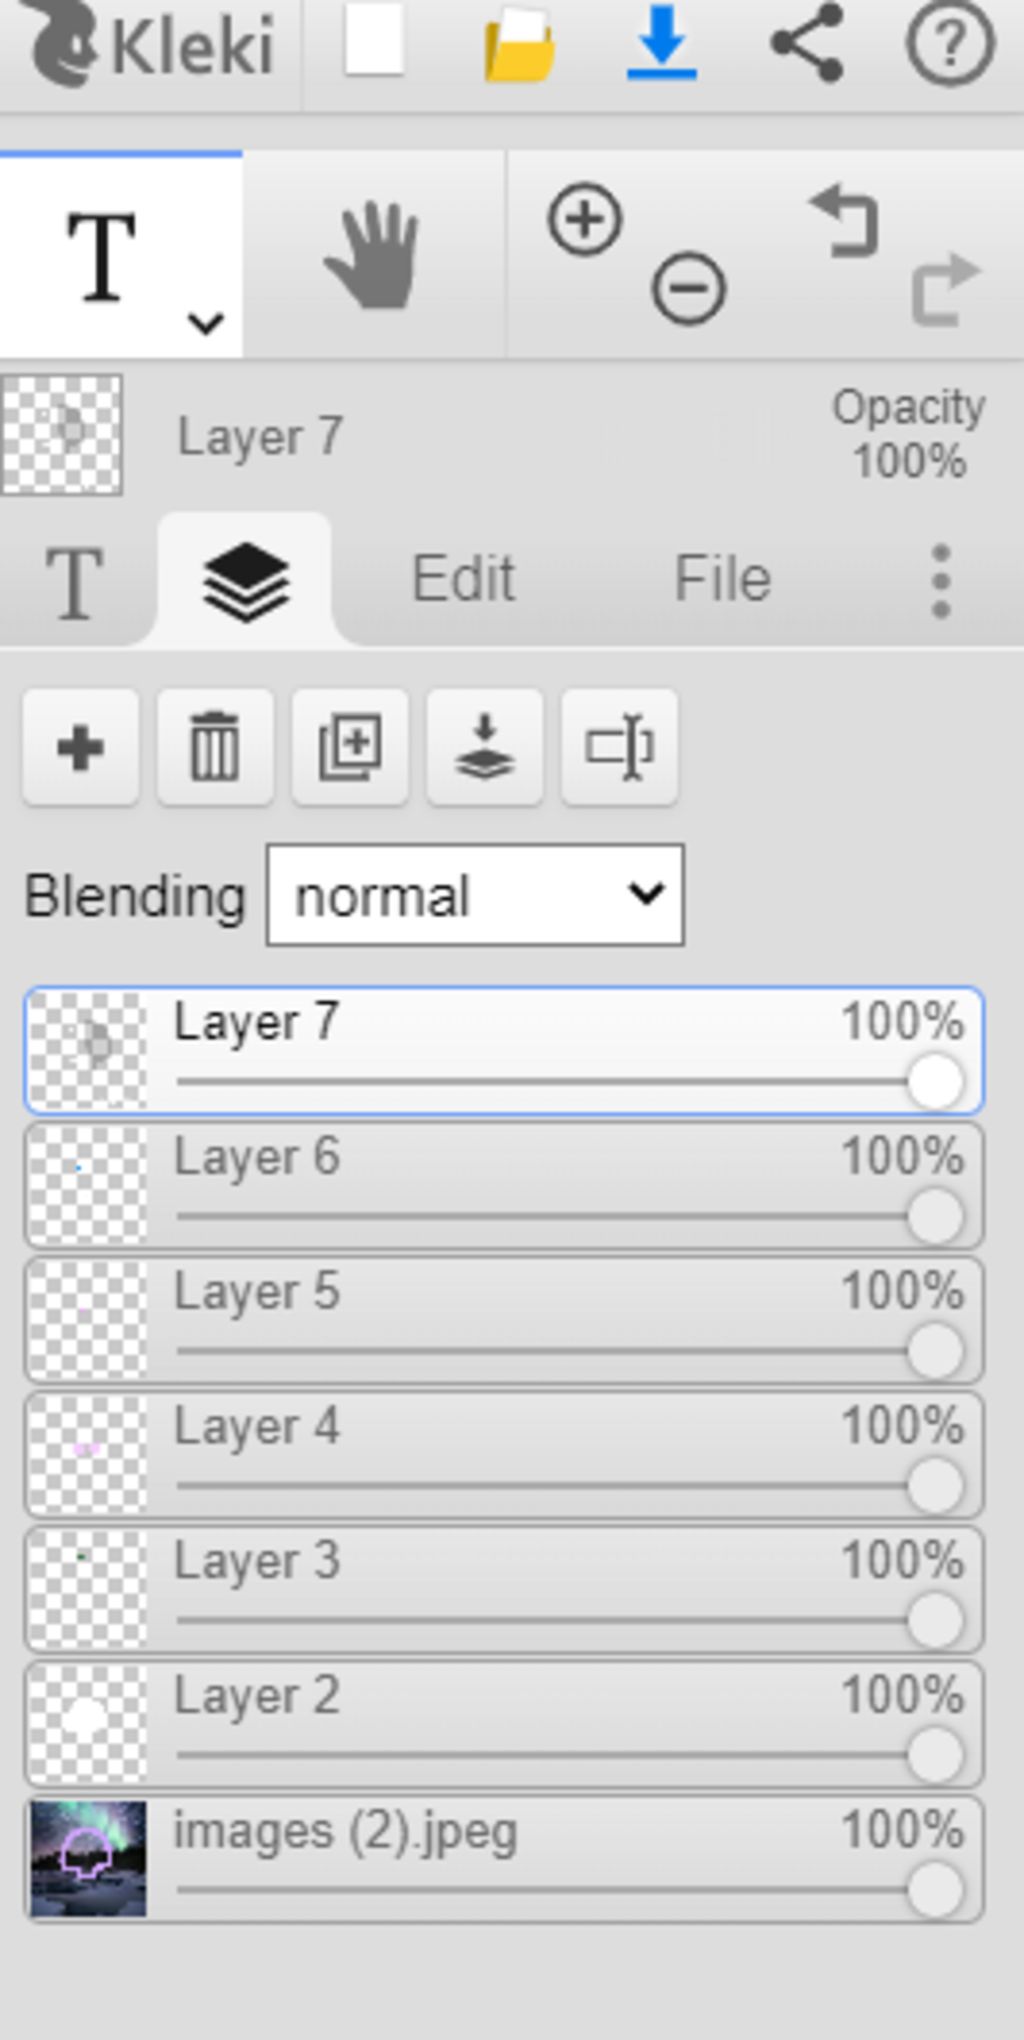This screenshot has width=1024, height=2040.
Task: Undo the last action
Action: pyautogui.click(x=845, y=220)
